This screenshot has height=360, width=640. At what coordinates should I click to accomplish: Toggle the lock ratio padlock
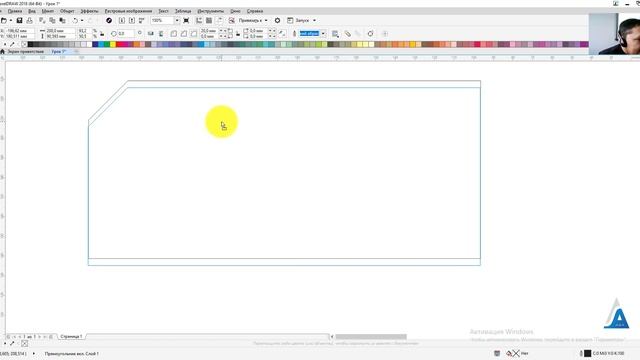[102, 33]
